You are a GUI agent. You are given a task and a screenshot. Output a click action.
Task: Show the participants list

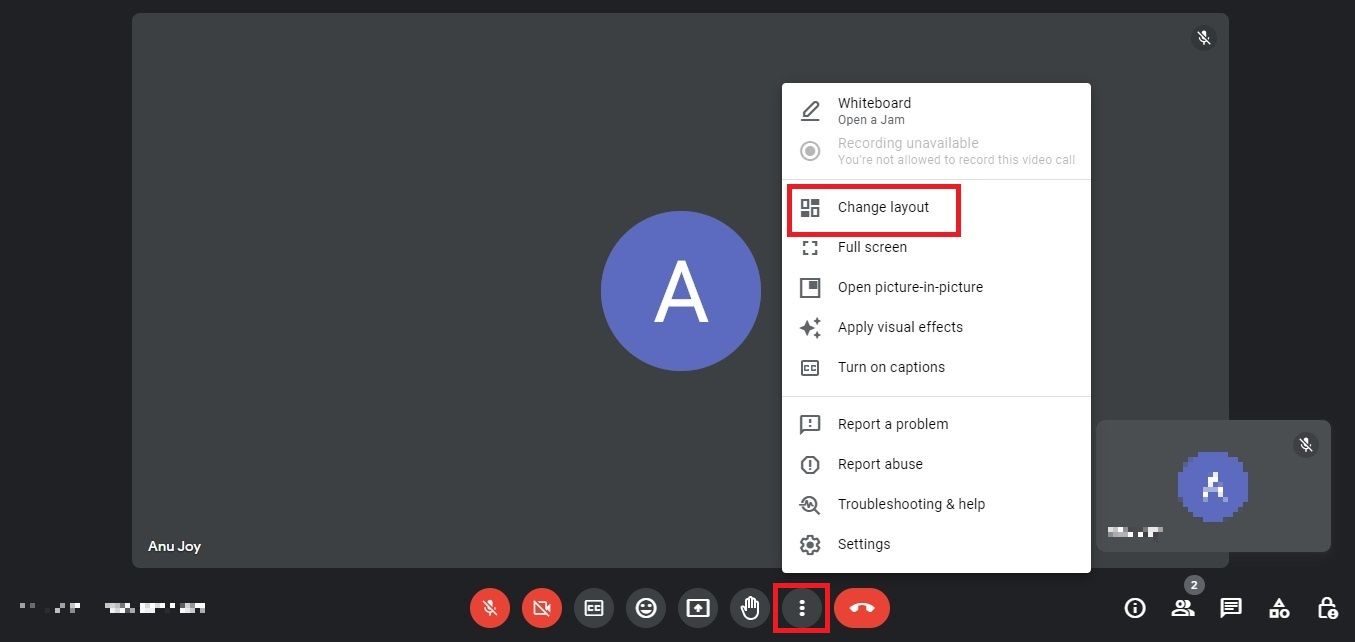pos(1183,607)
